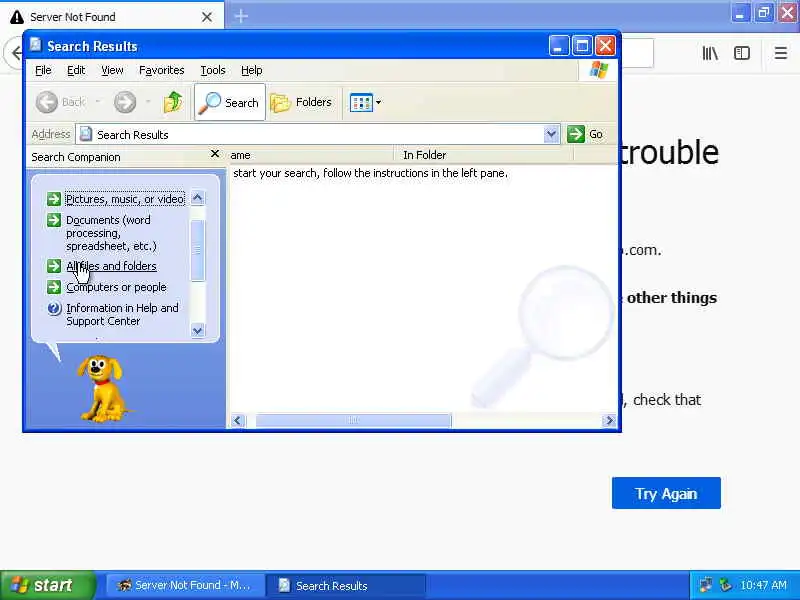Open the Forward history dropdown arrow
The height and width of the screenshot is (600, 800).
148,102
